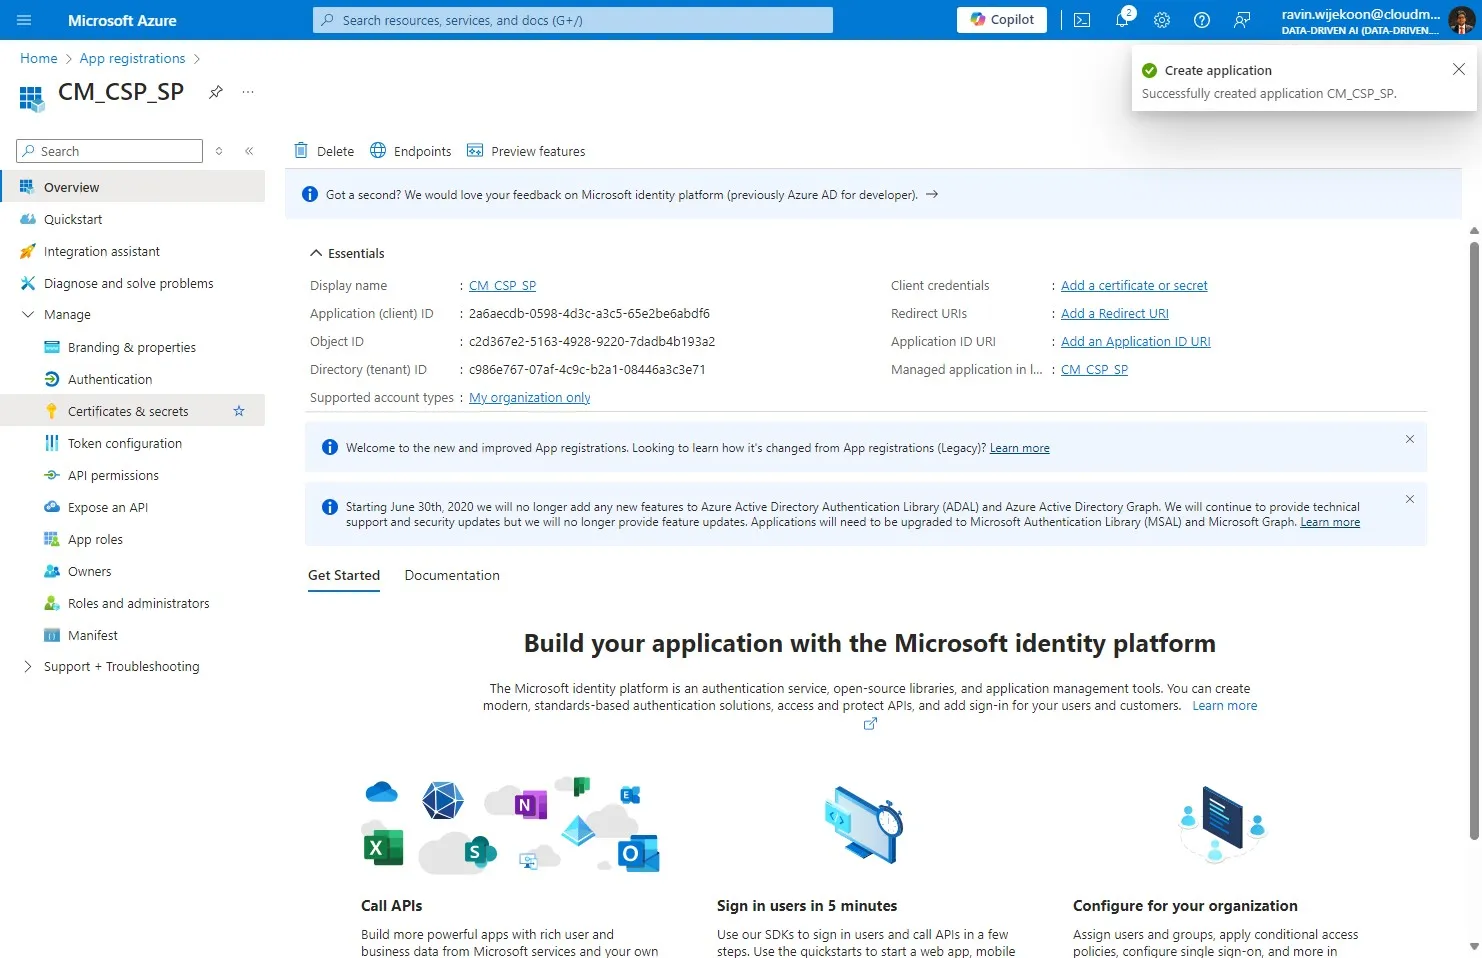This screenshot has width=1482, height=958.
Task: Focus the global Azure search box
Action: (x=573, y=20)
